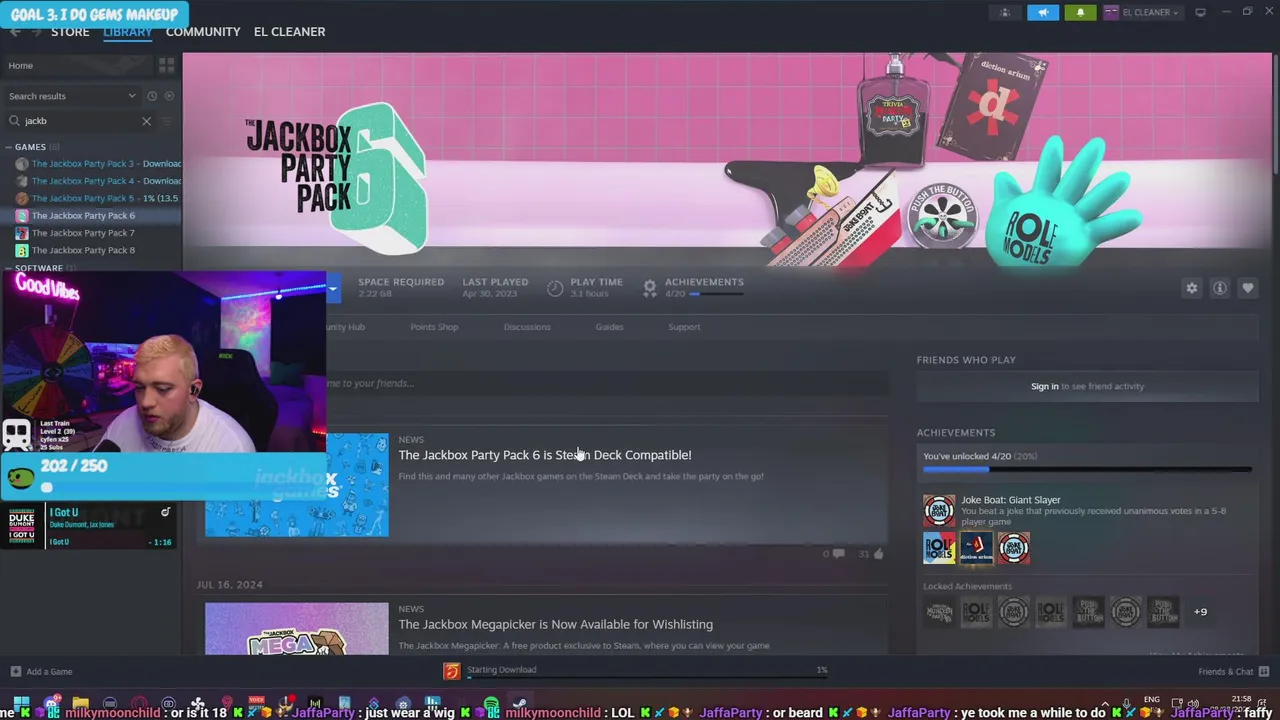Open the COMMUNITY tab
Viewport: 1280px width, 720px height.
pos(203,32)
